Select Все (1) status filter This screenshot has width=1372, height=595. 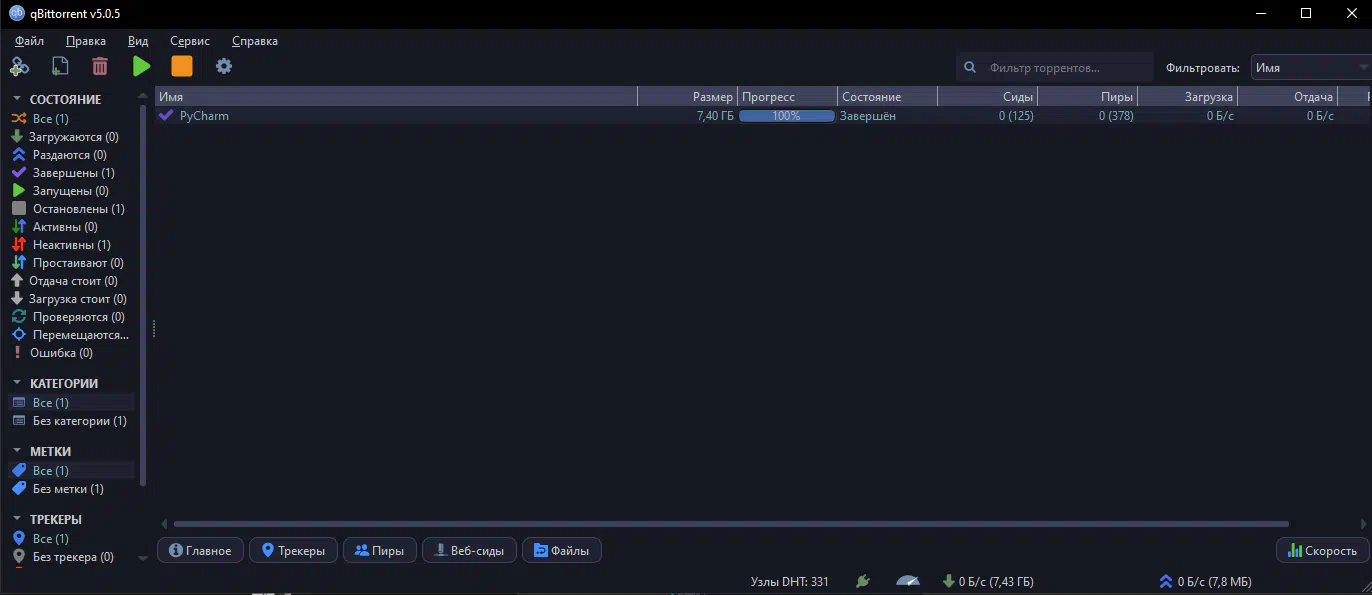click(x=49, y=118)
